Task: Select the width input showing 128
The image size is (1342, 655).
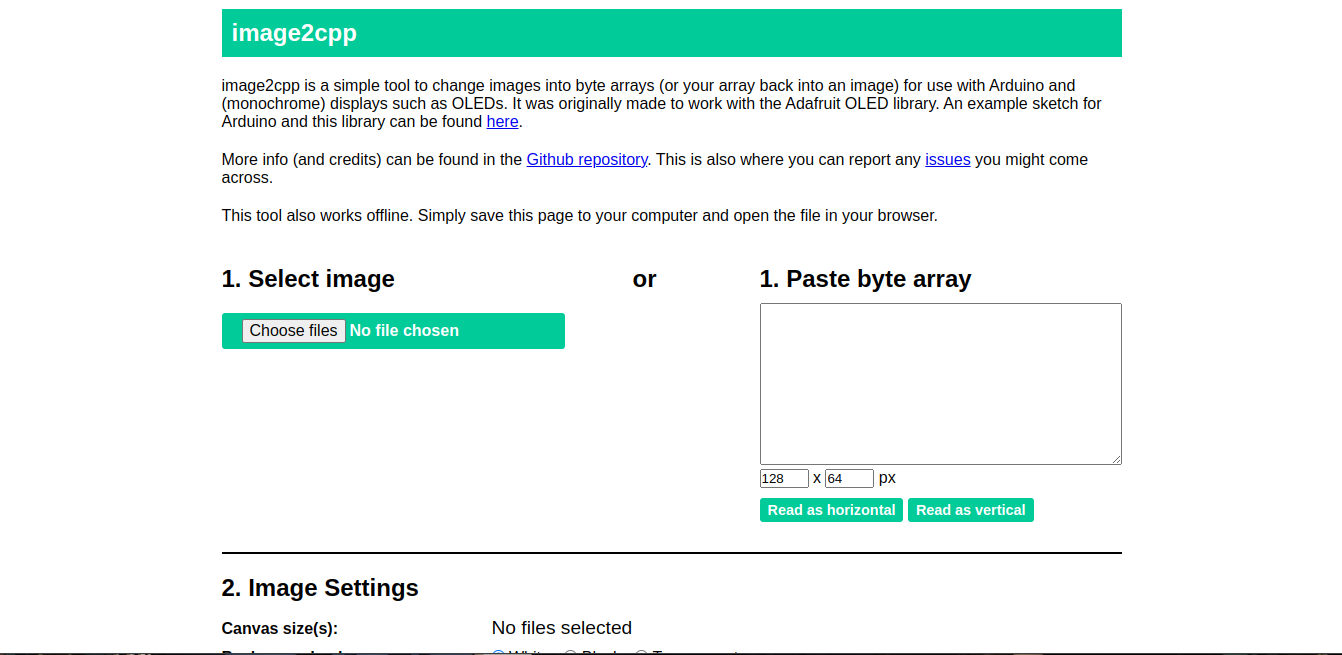Action: tap(783, 478)
